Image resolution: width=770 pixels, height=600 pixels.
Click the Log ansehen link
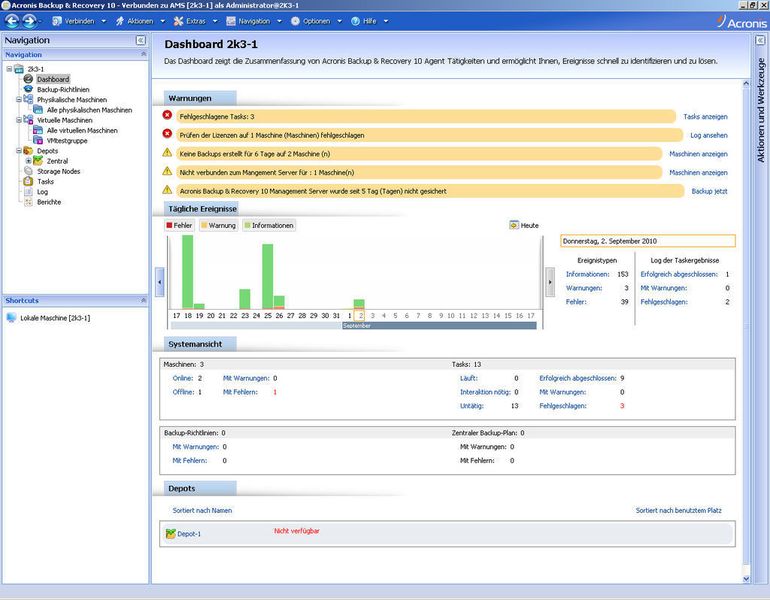pyautogui.click(x=709, y=136)
